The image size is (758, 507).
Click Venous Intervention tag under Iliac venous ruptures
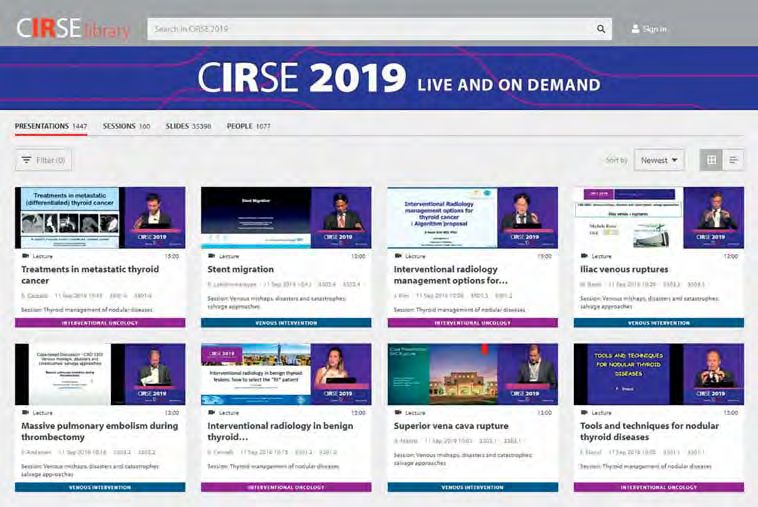coord(659,322)
